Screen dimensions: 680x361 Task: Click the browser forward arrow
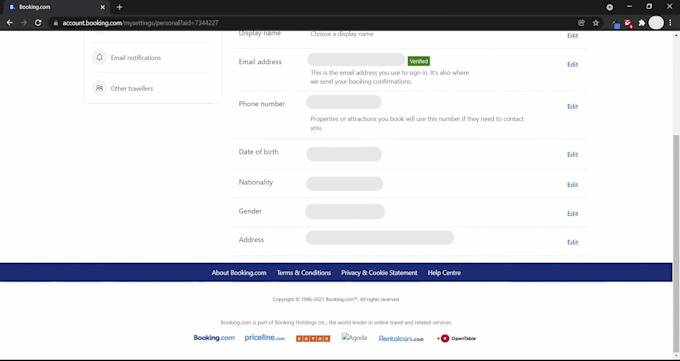[x=24, y=23]
